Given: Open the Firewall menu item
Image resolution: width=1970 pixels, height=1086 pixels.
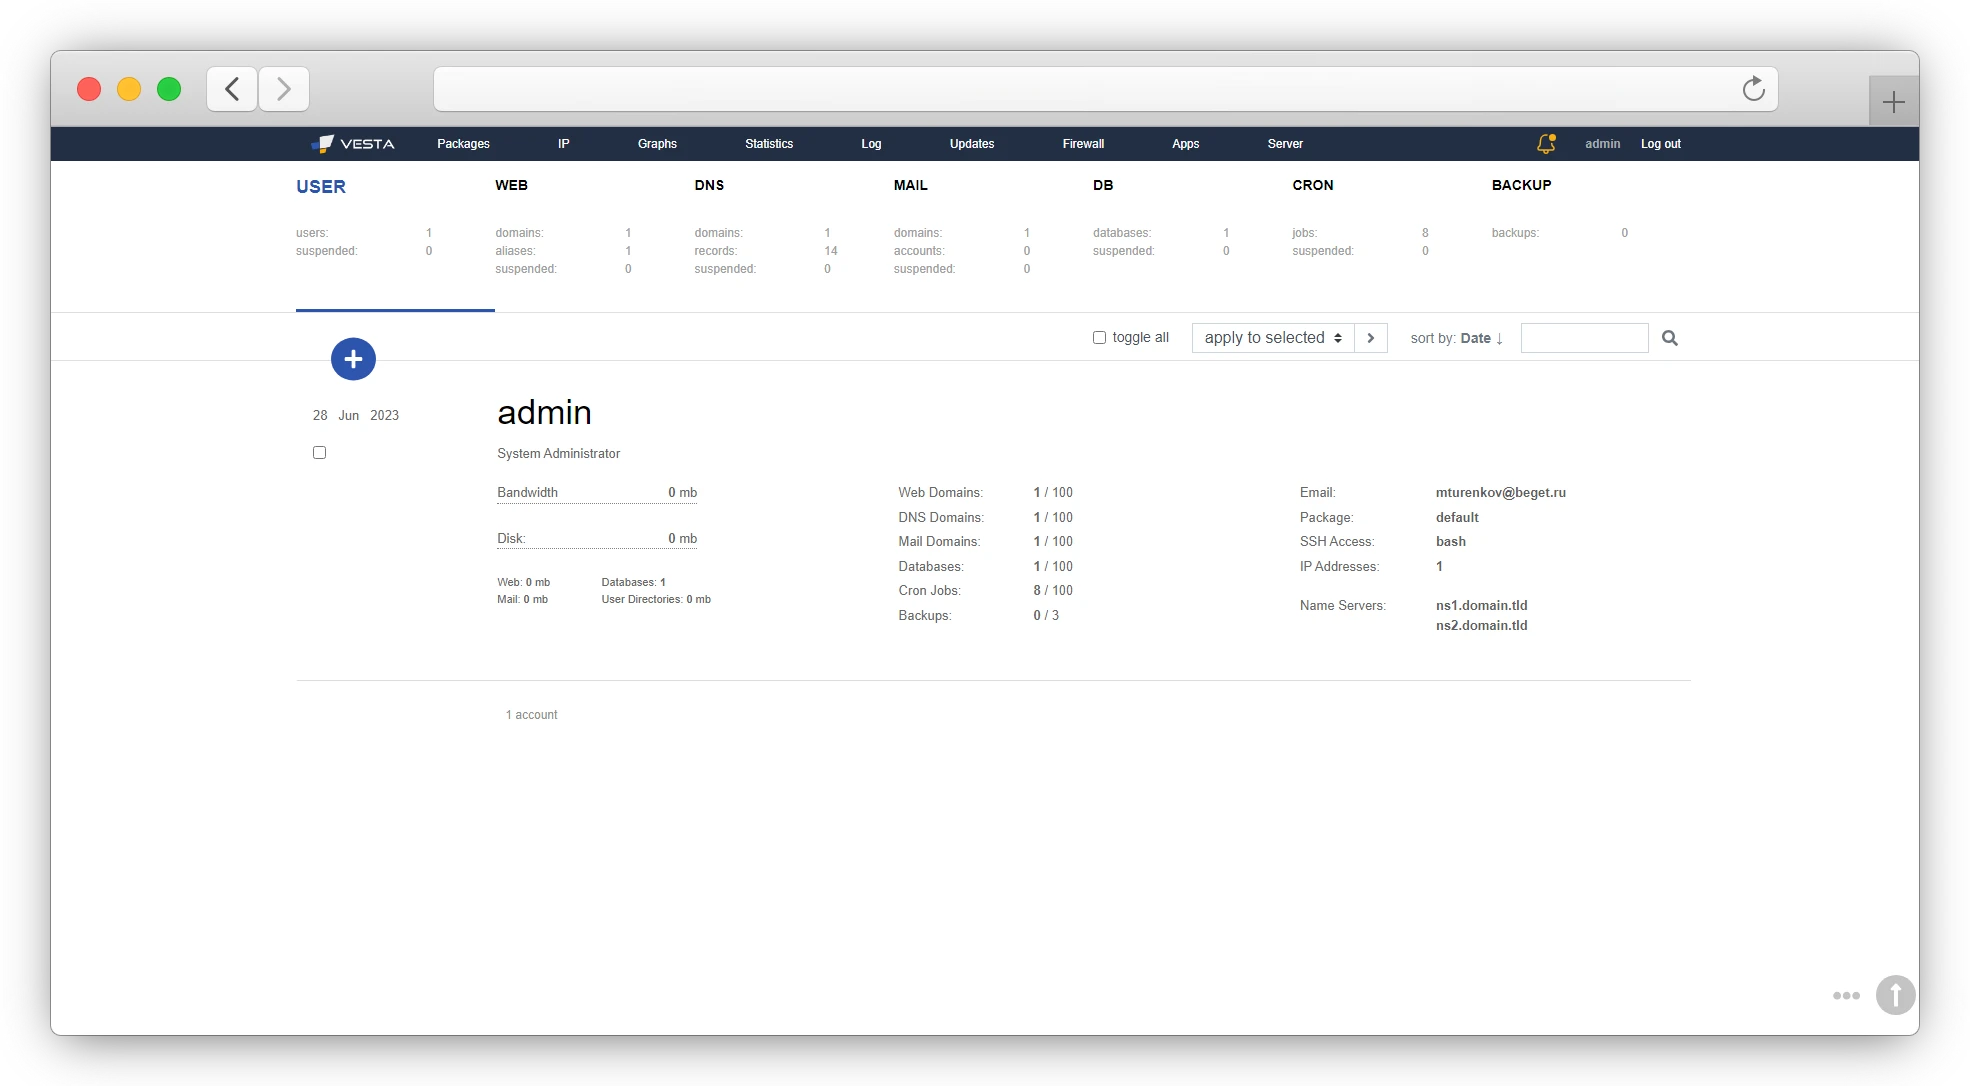Looking at the screenshot, I should coord(1083,144).
